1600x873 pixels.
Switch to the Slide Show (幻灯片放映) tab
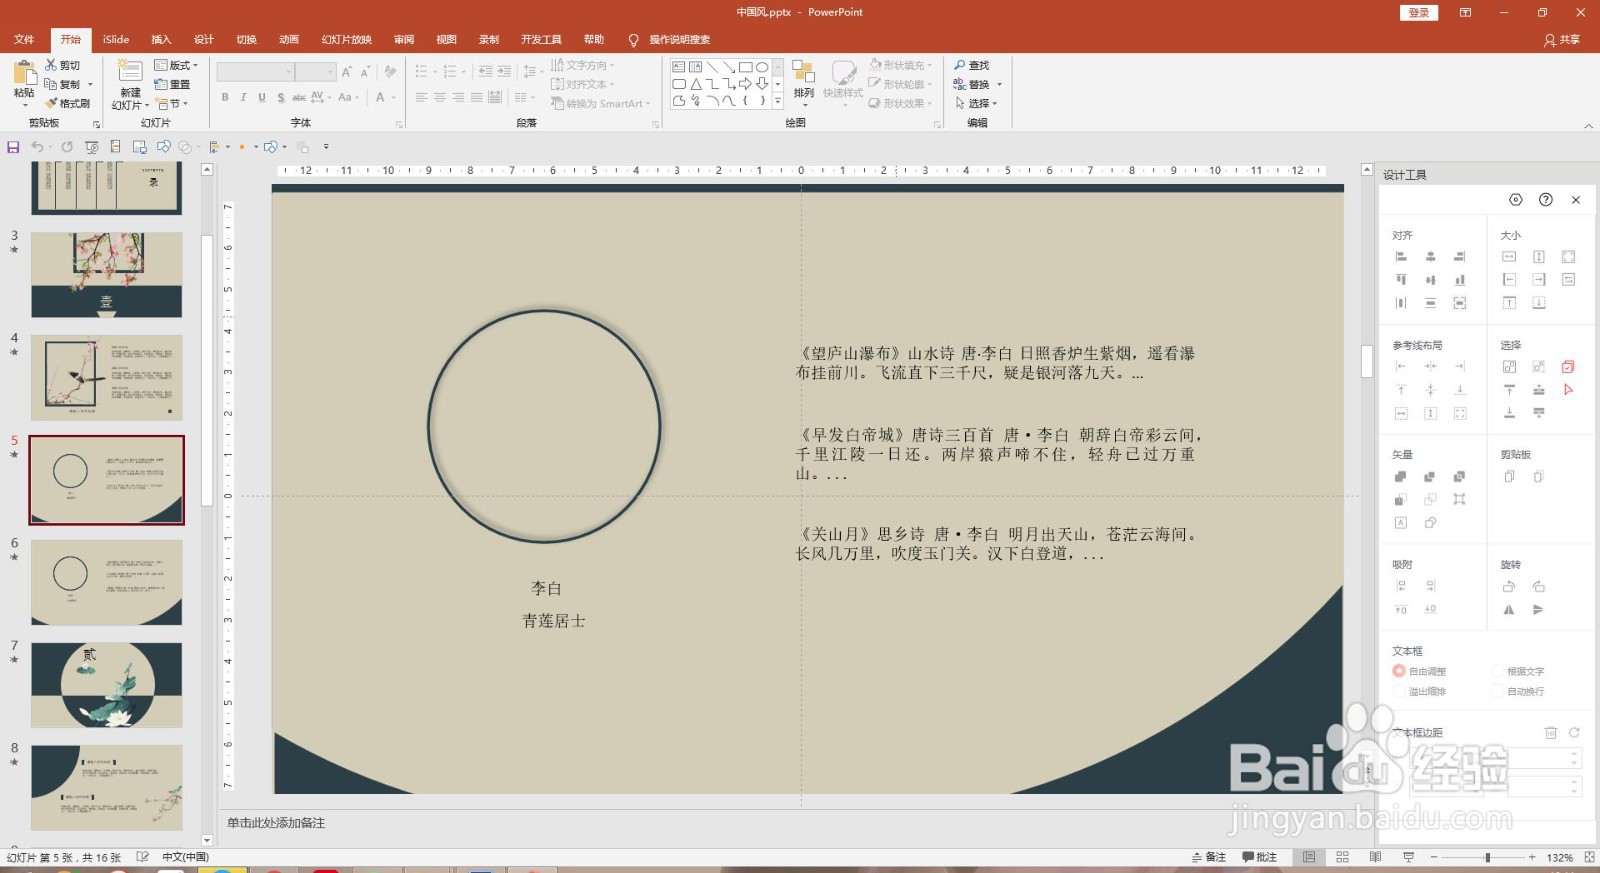(x=346, y=40)
